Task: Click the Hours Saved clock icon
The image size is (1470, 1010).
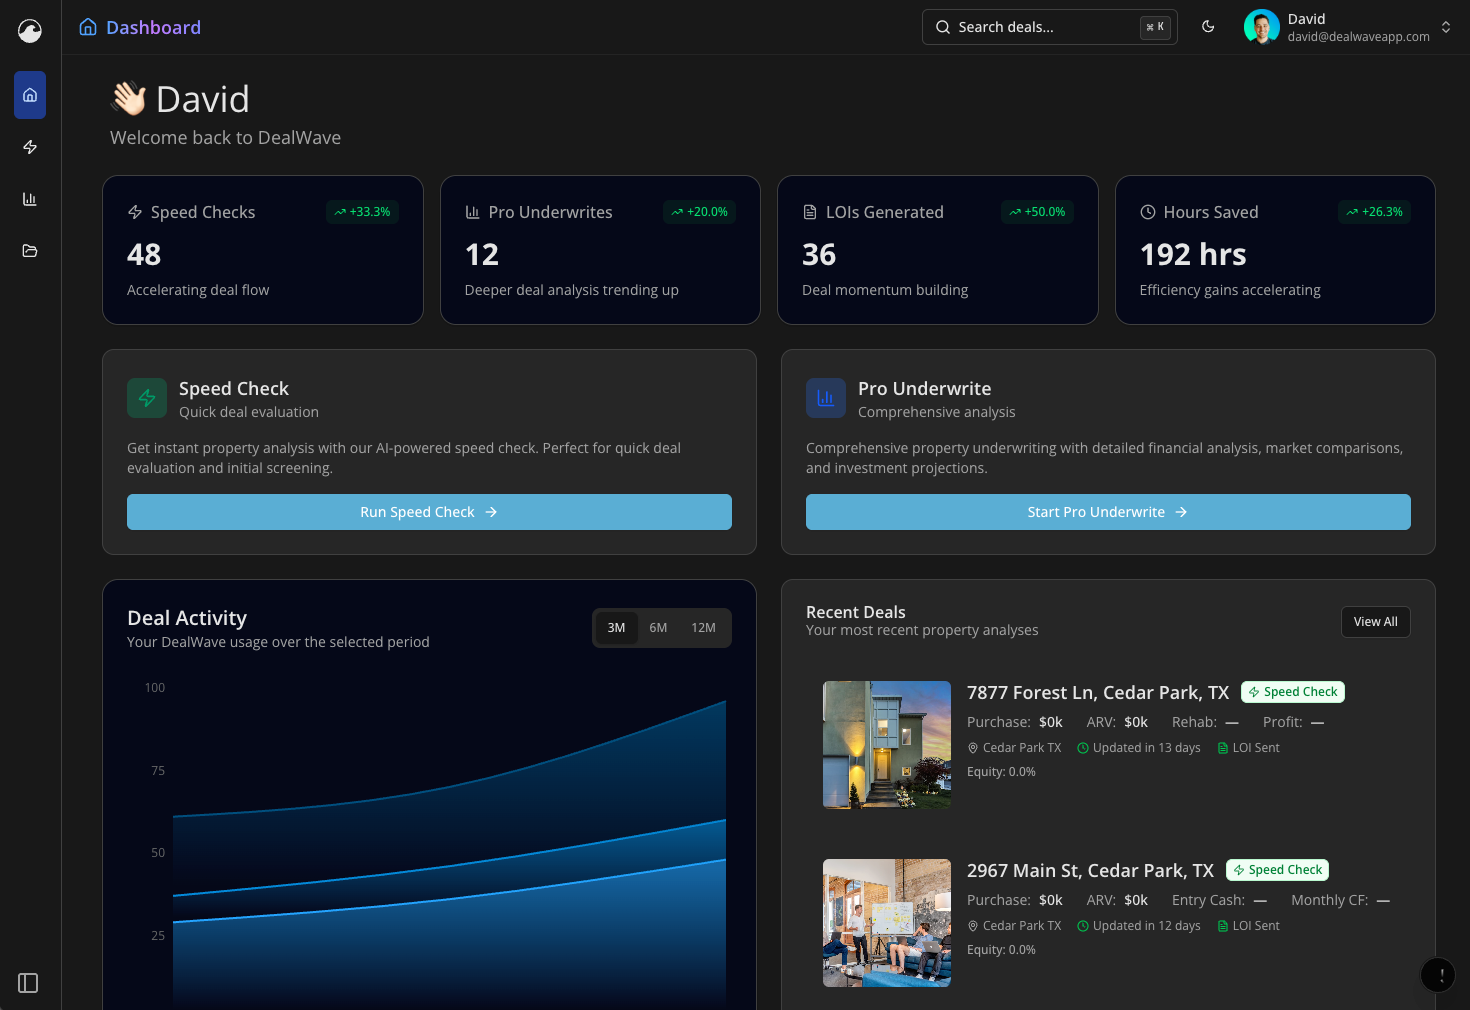Action: tap(1148, 212)
